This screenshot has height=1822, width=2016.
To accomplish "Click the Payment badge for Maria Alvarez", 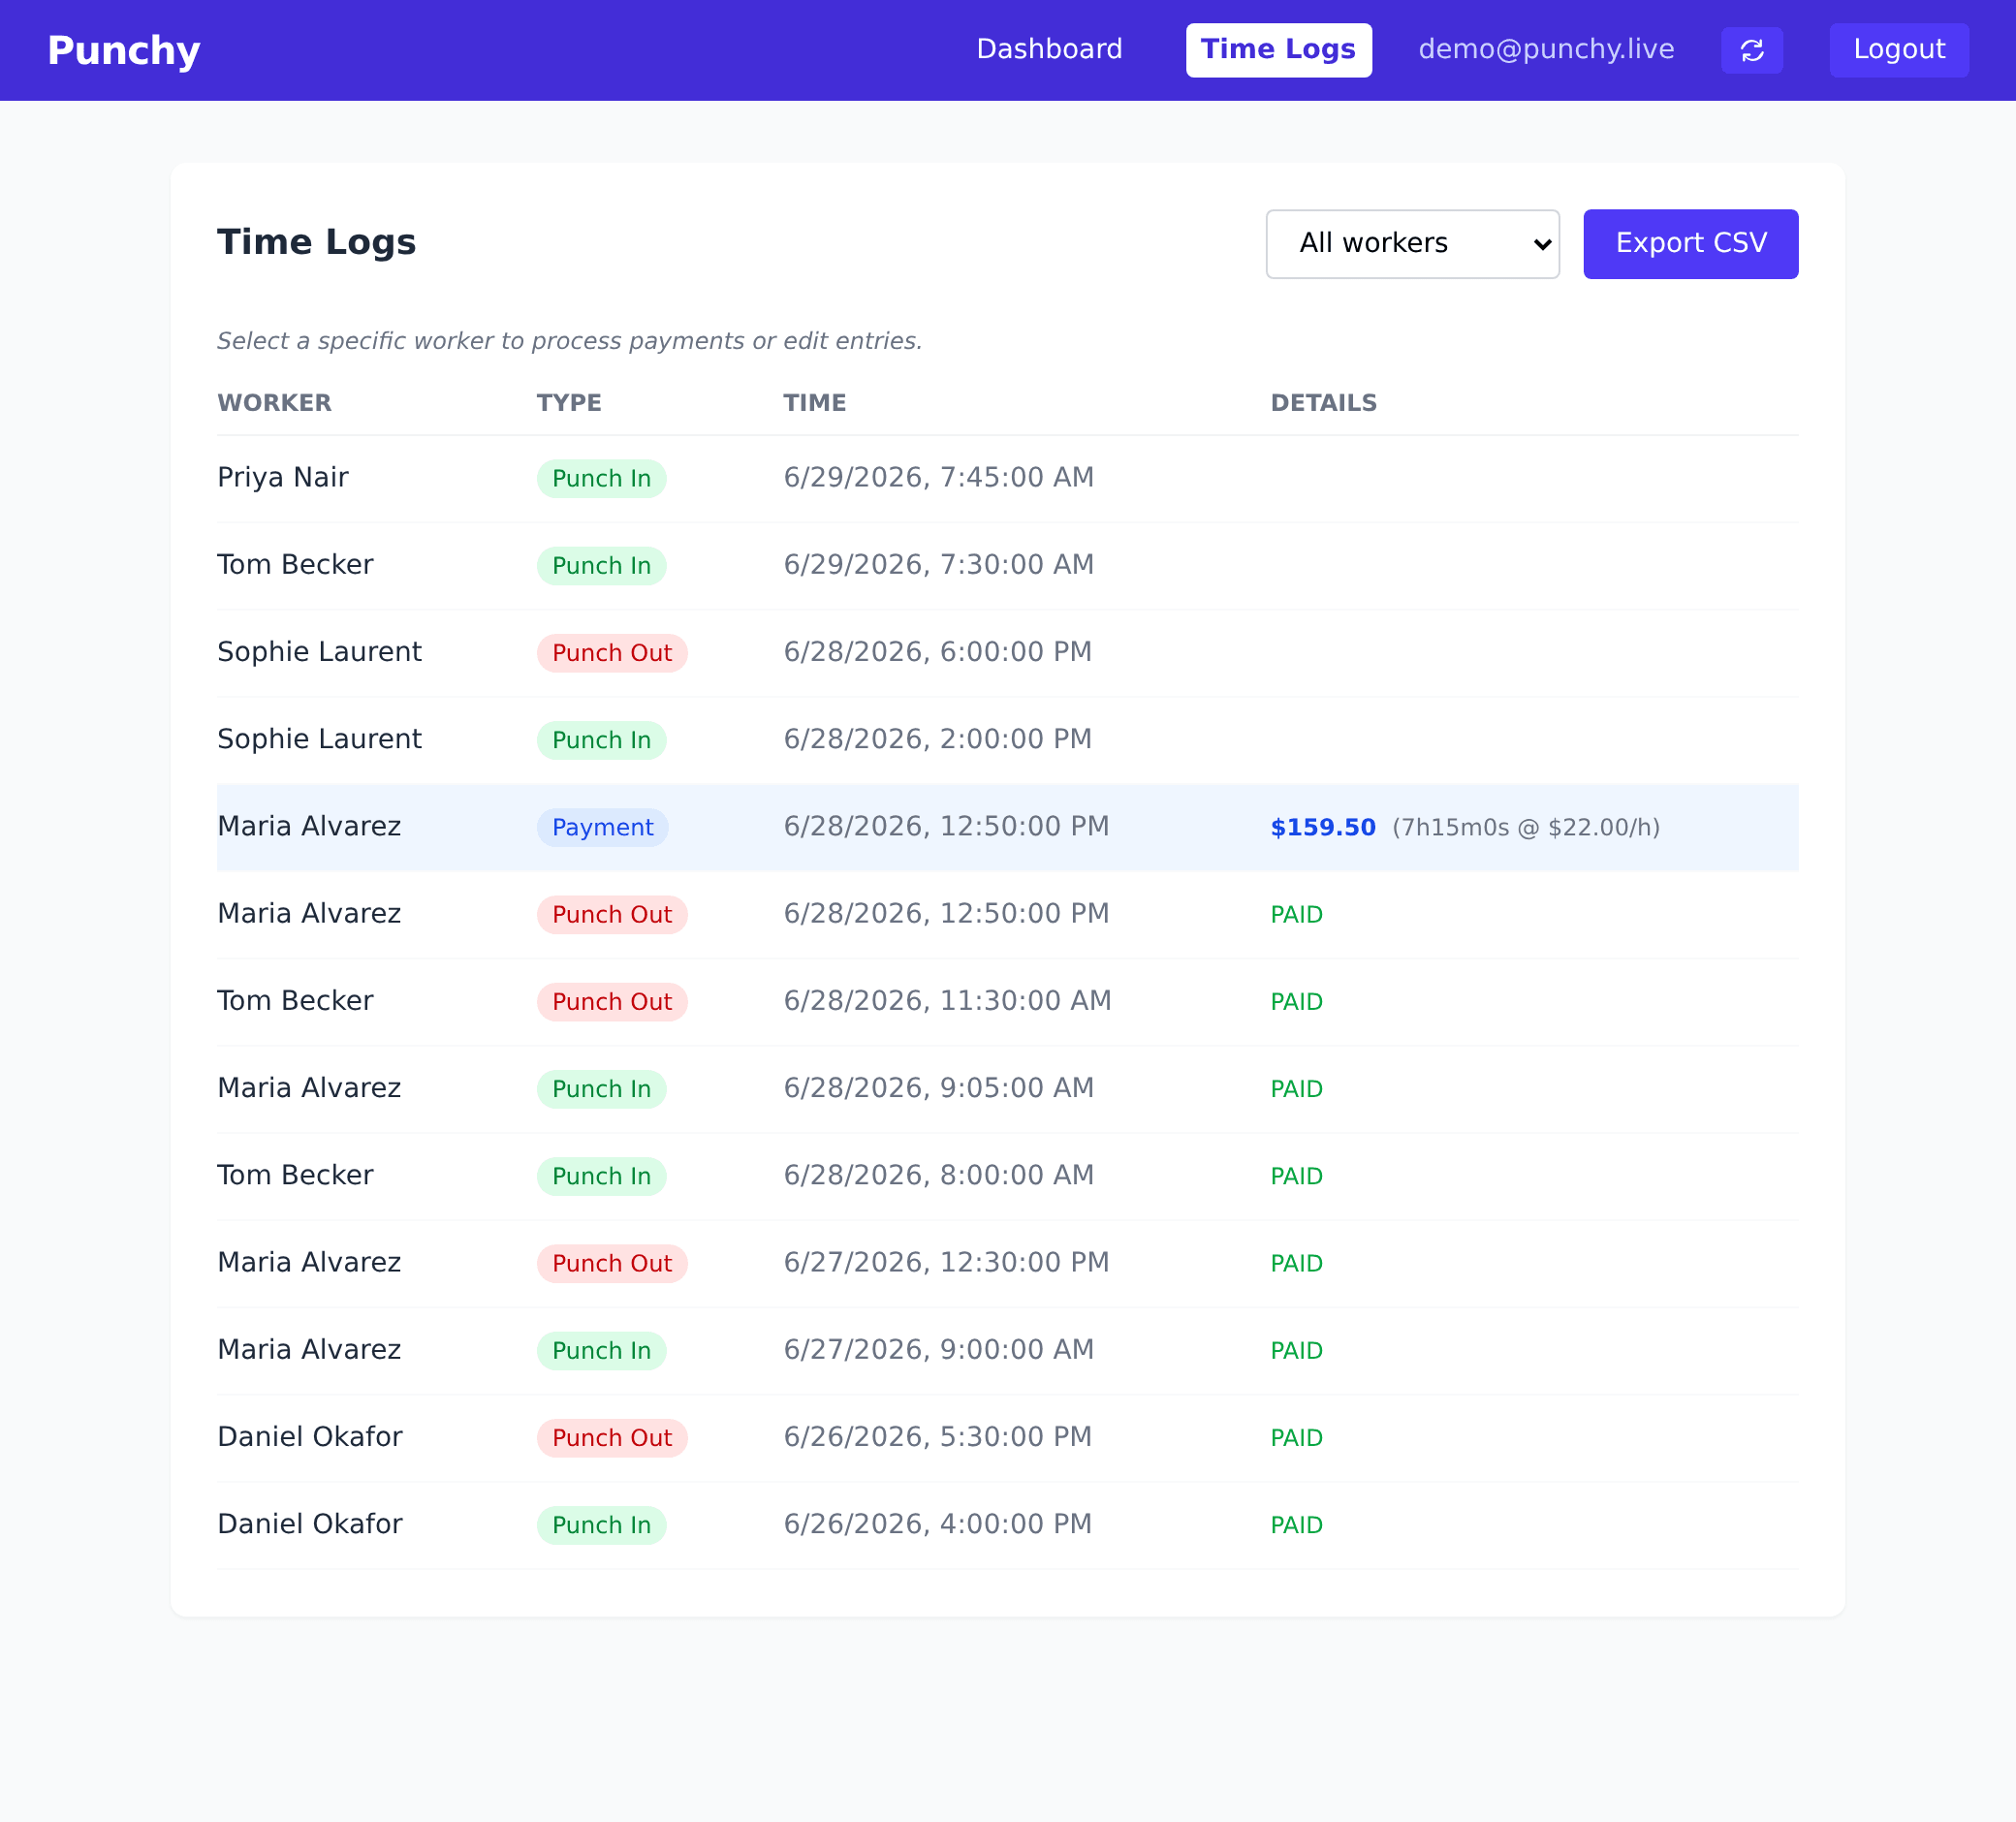I will (602, 827).
